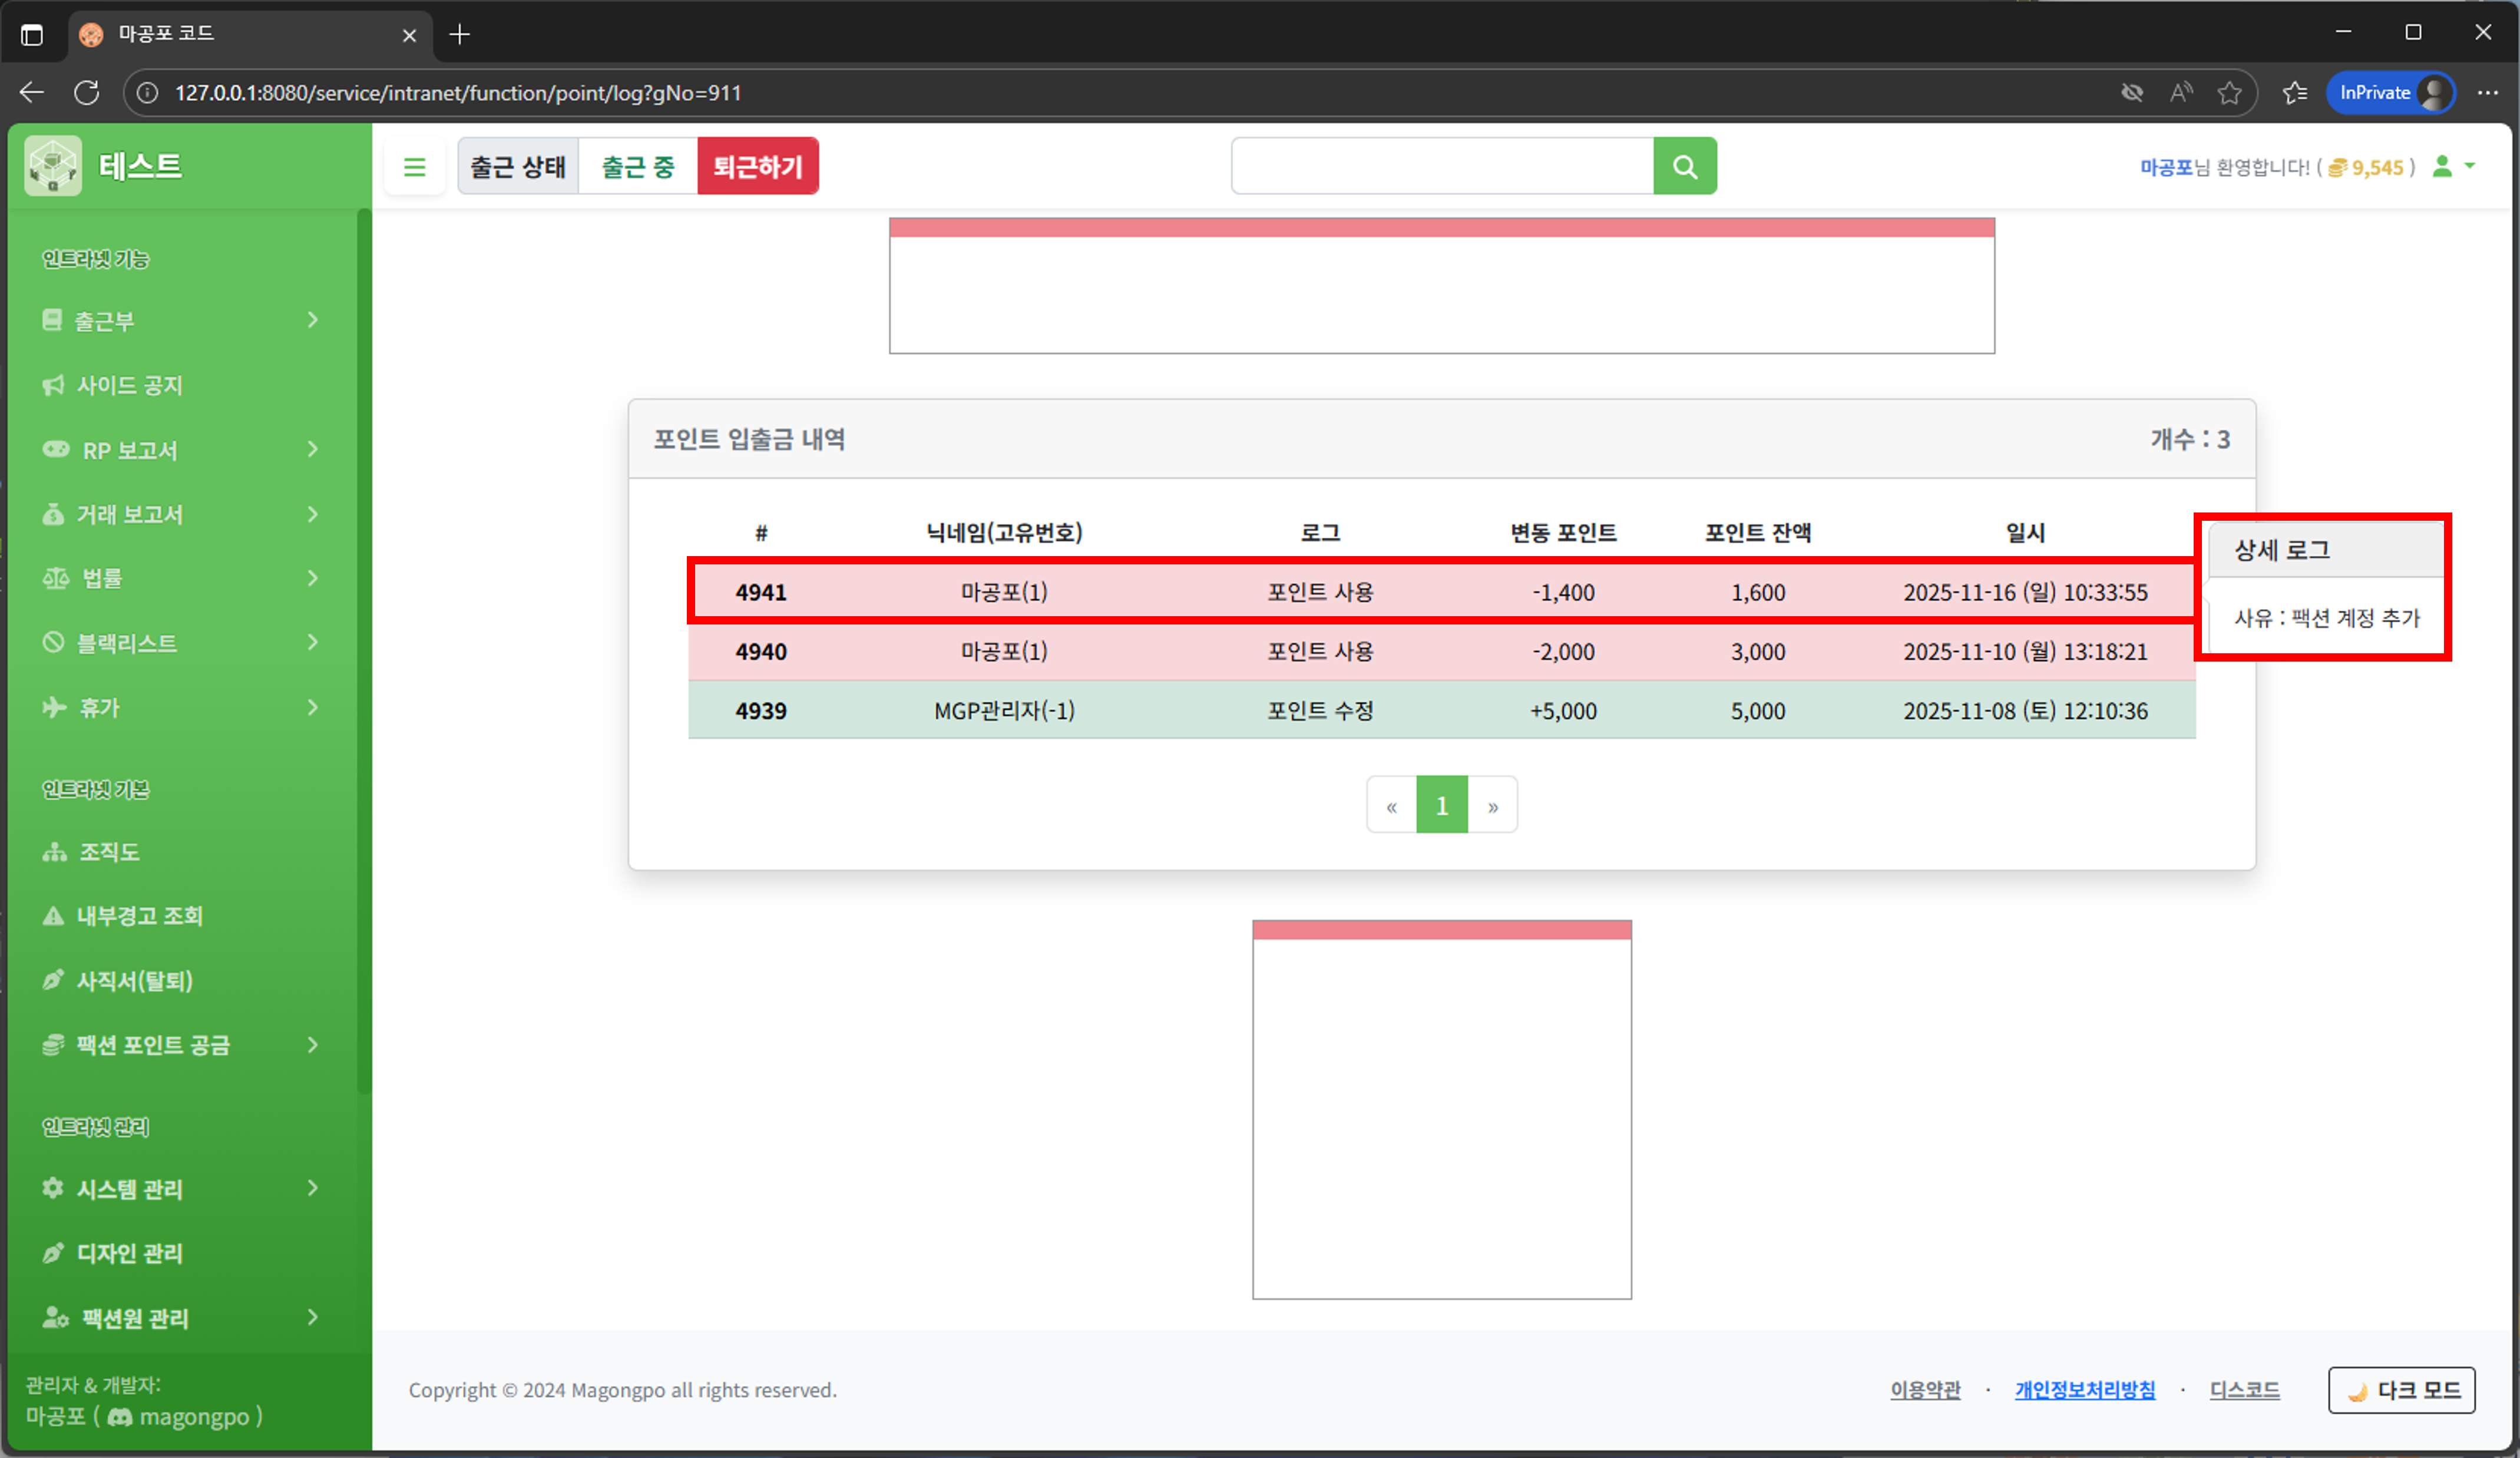Expand 팩션 포인트 공급 sidebar menu
This screenshot has width=2520, height=1458.
pos(180,1045)
